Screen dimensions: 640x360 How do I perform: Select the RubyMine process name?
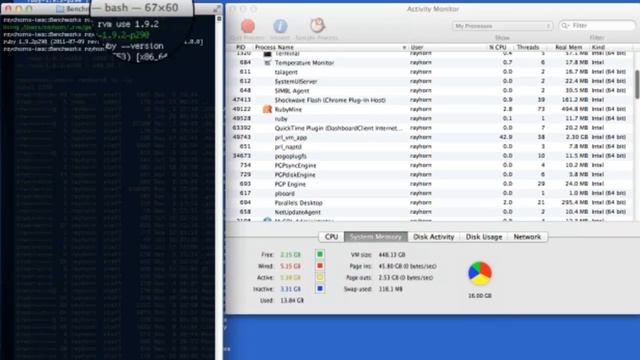click(x=288, y=109)
